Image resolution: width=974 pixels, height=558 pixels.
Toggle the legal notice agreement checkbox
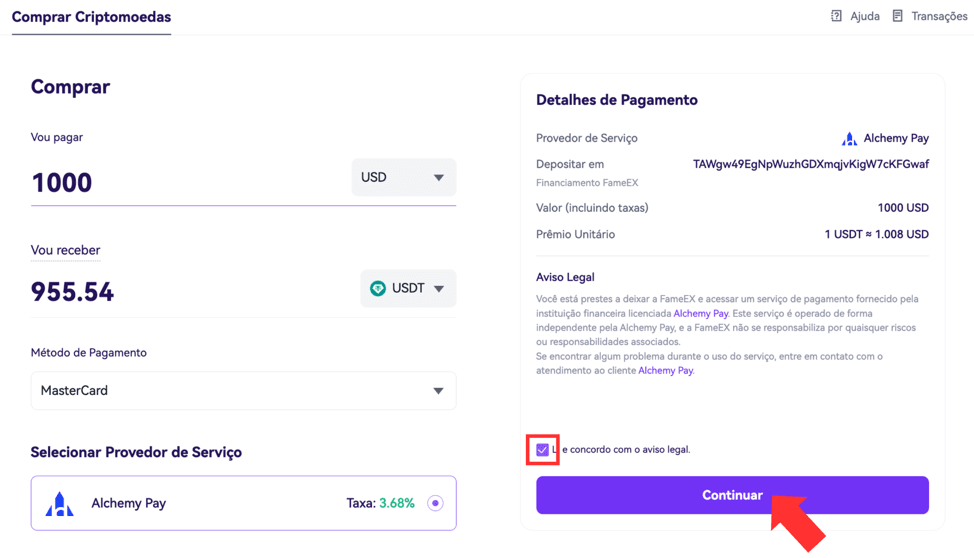542,449
